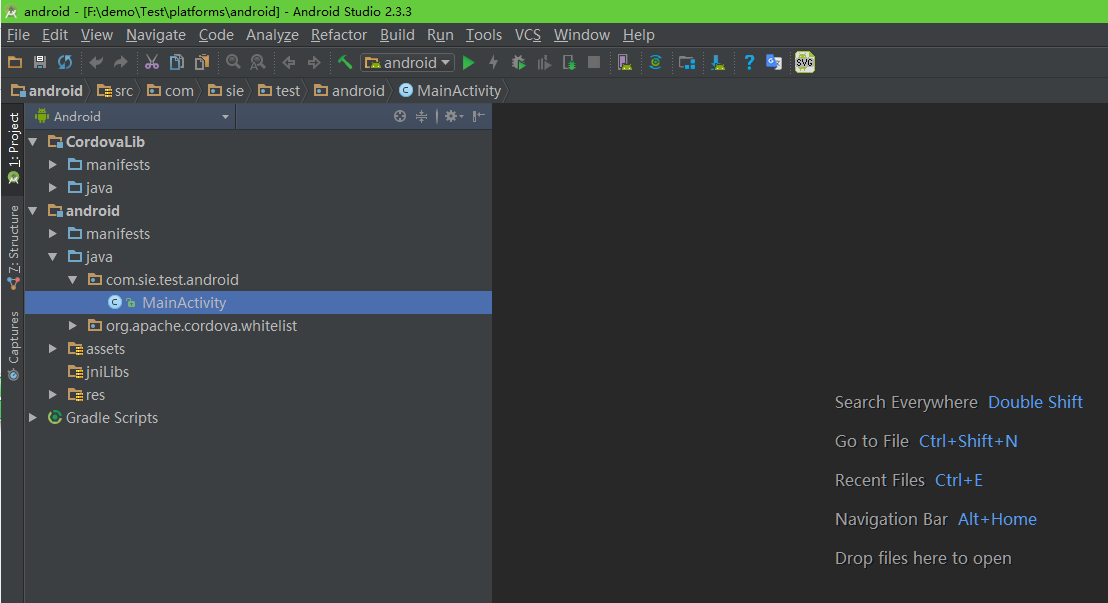Screen dimensions: 1108x603
Task: Click the Make Project hammer icon
Action: (x=345, y=62)
